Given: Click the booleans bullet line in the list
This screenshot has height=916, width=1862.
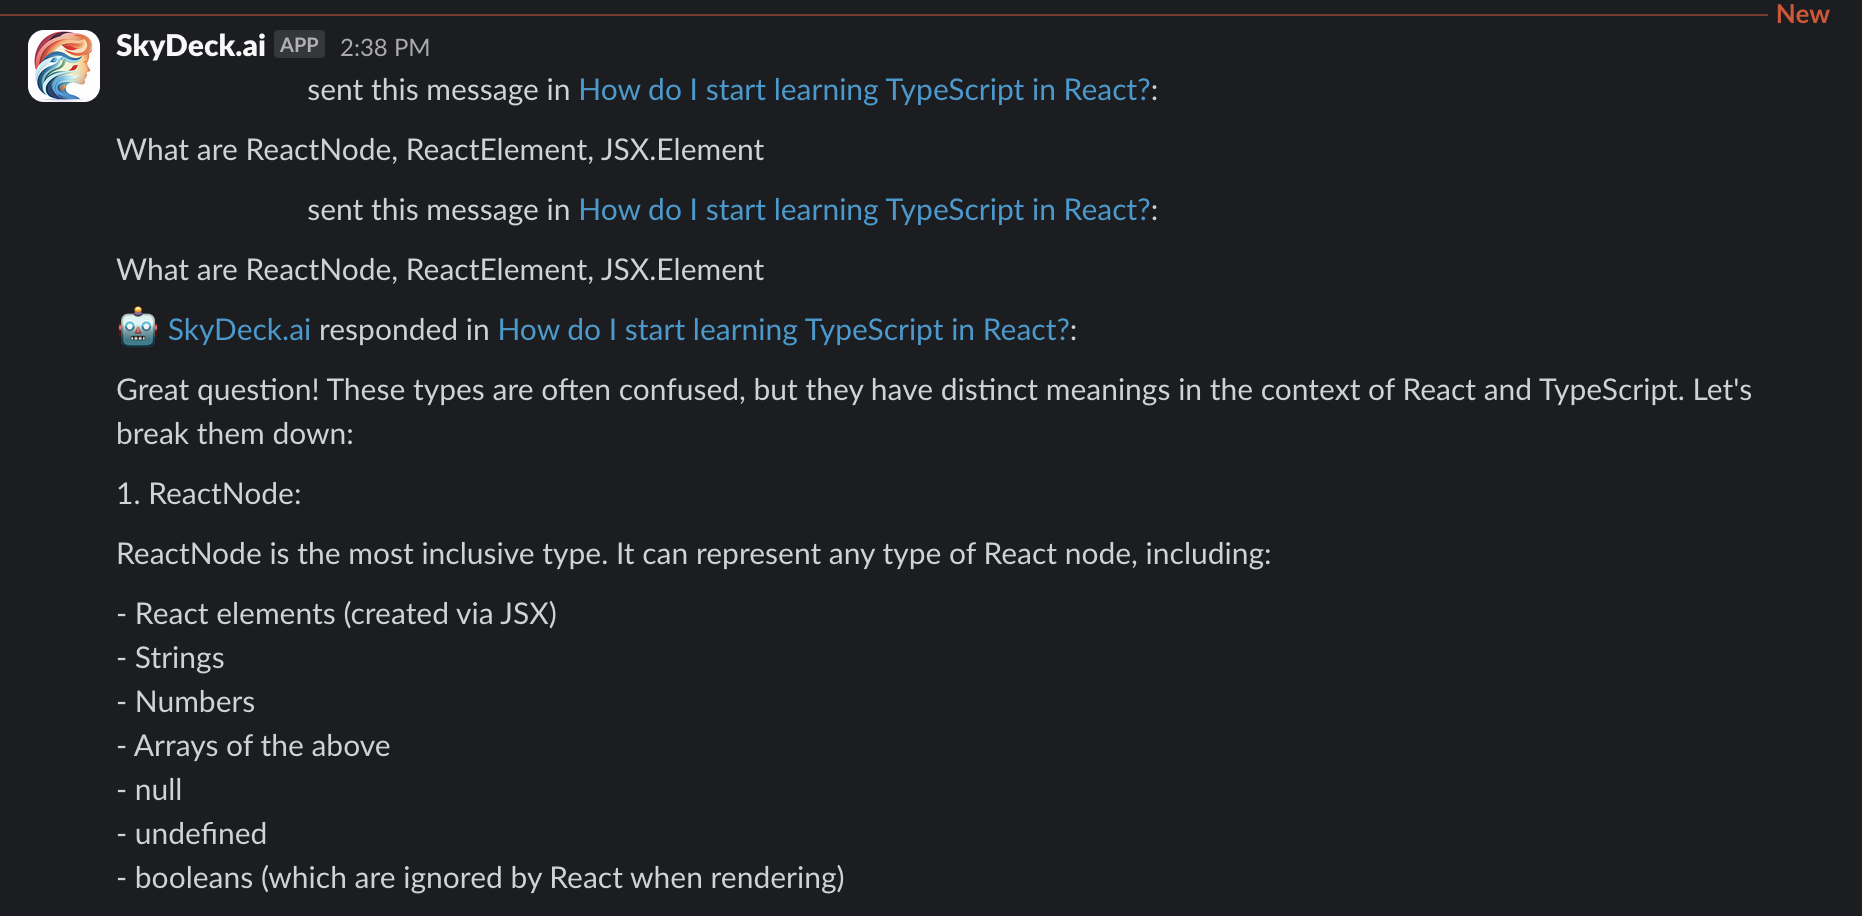Looking at the screenshot, I should tap(480, 877).
